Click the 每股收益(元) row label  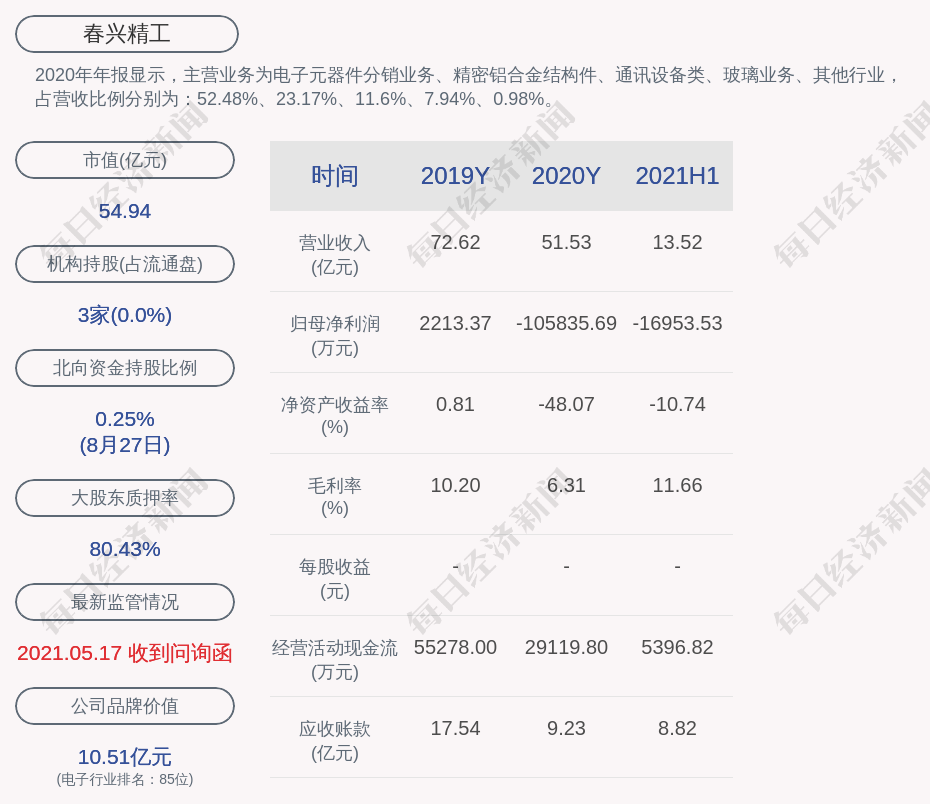335,579
